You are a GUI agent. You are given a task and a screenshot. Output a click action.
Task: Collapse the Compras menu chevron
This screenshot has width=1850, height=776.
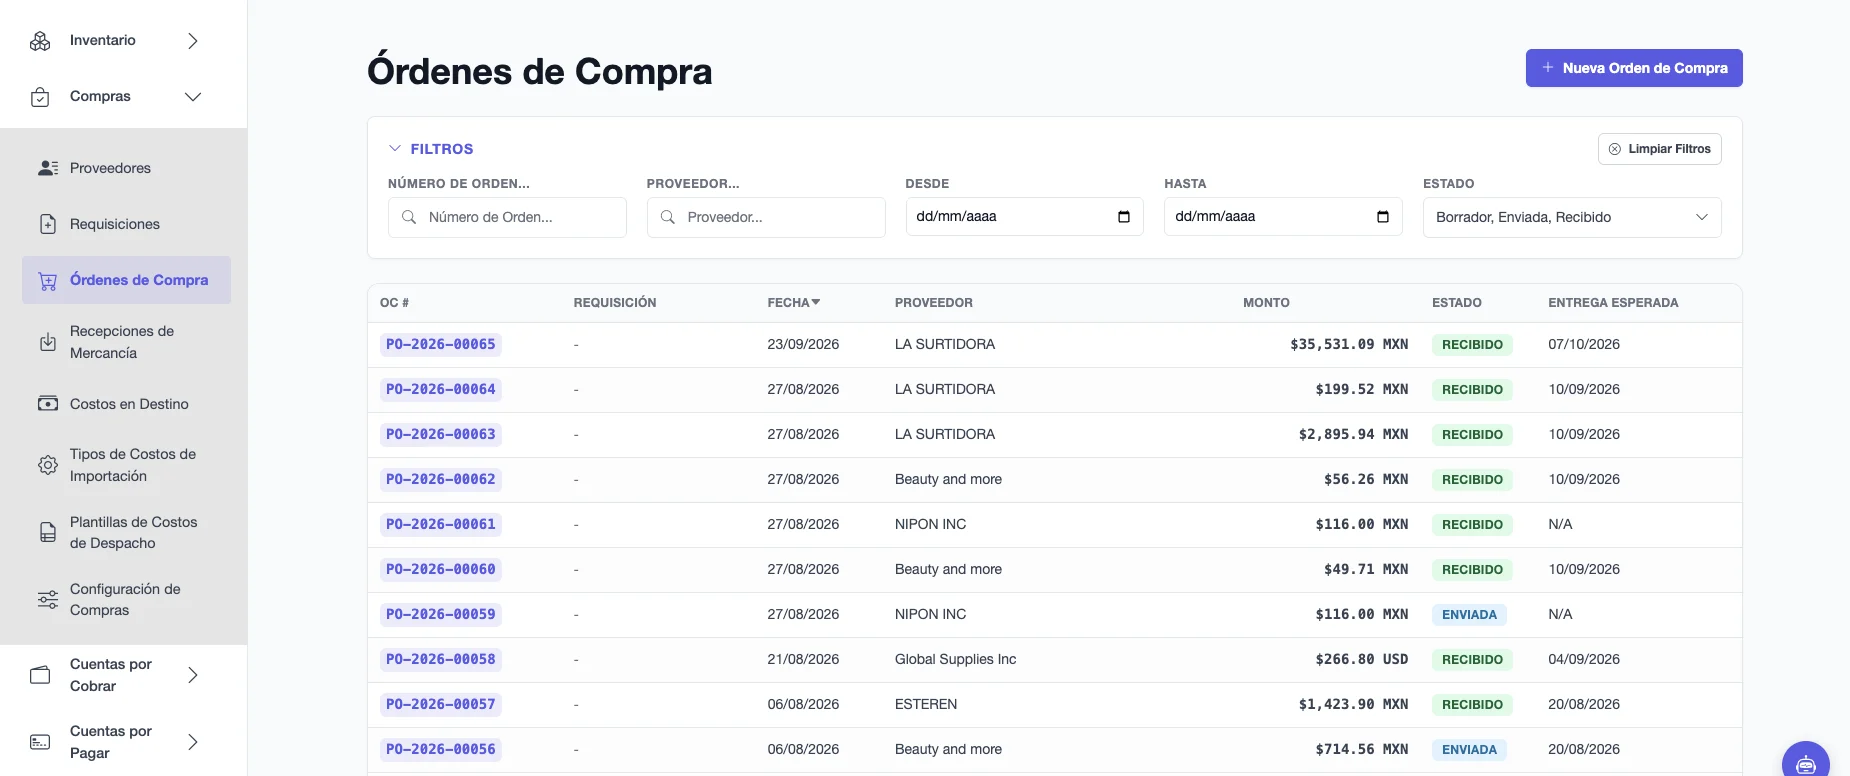click(x=193, y=97)
